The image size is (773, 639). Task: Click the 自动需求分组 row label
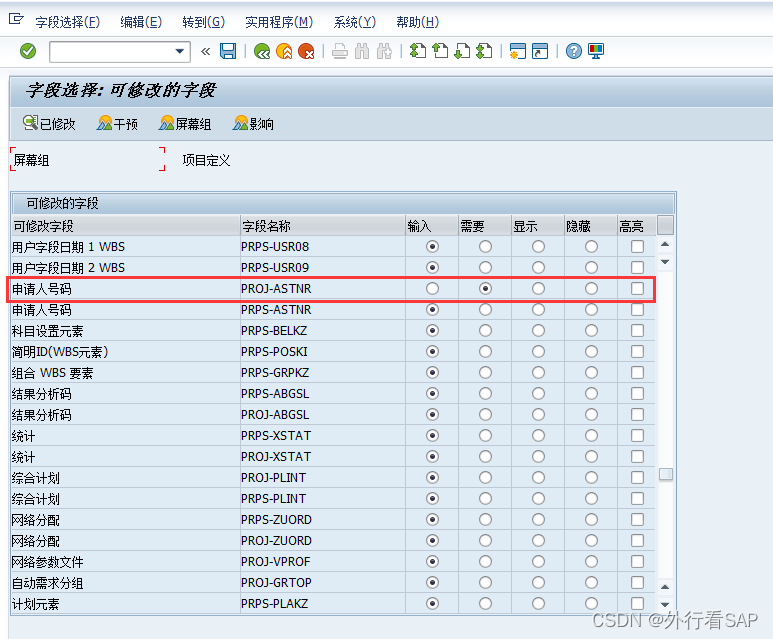pos(47,583)
